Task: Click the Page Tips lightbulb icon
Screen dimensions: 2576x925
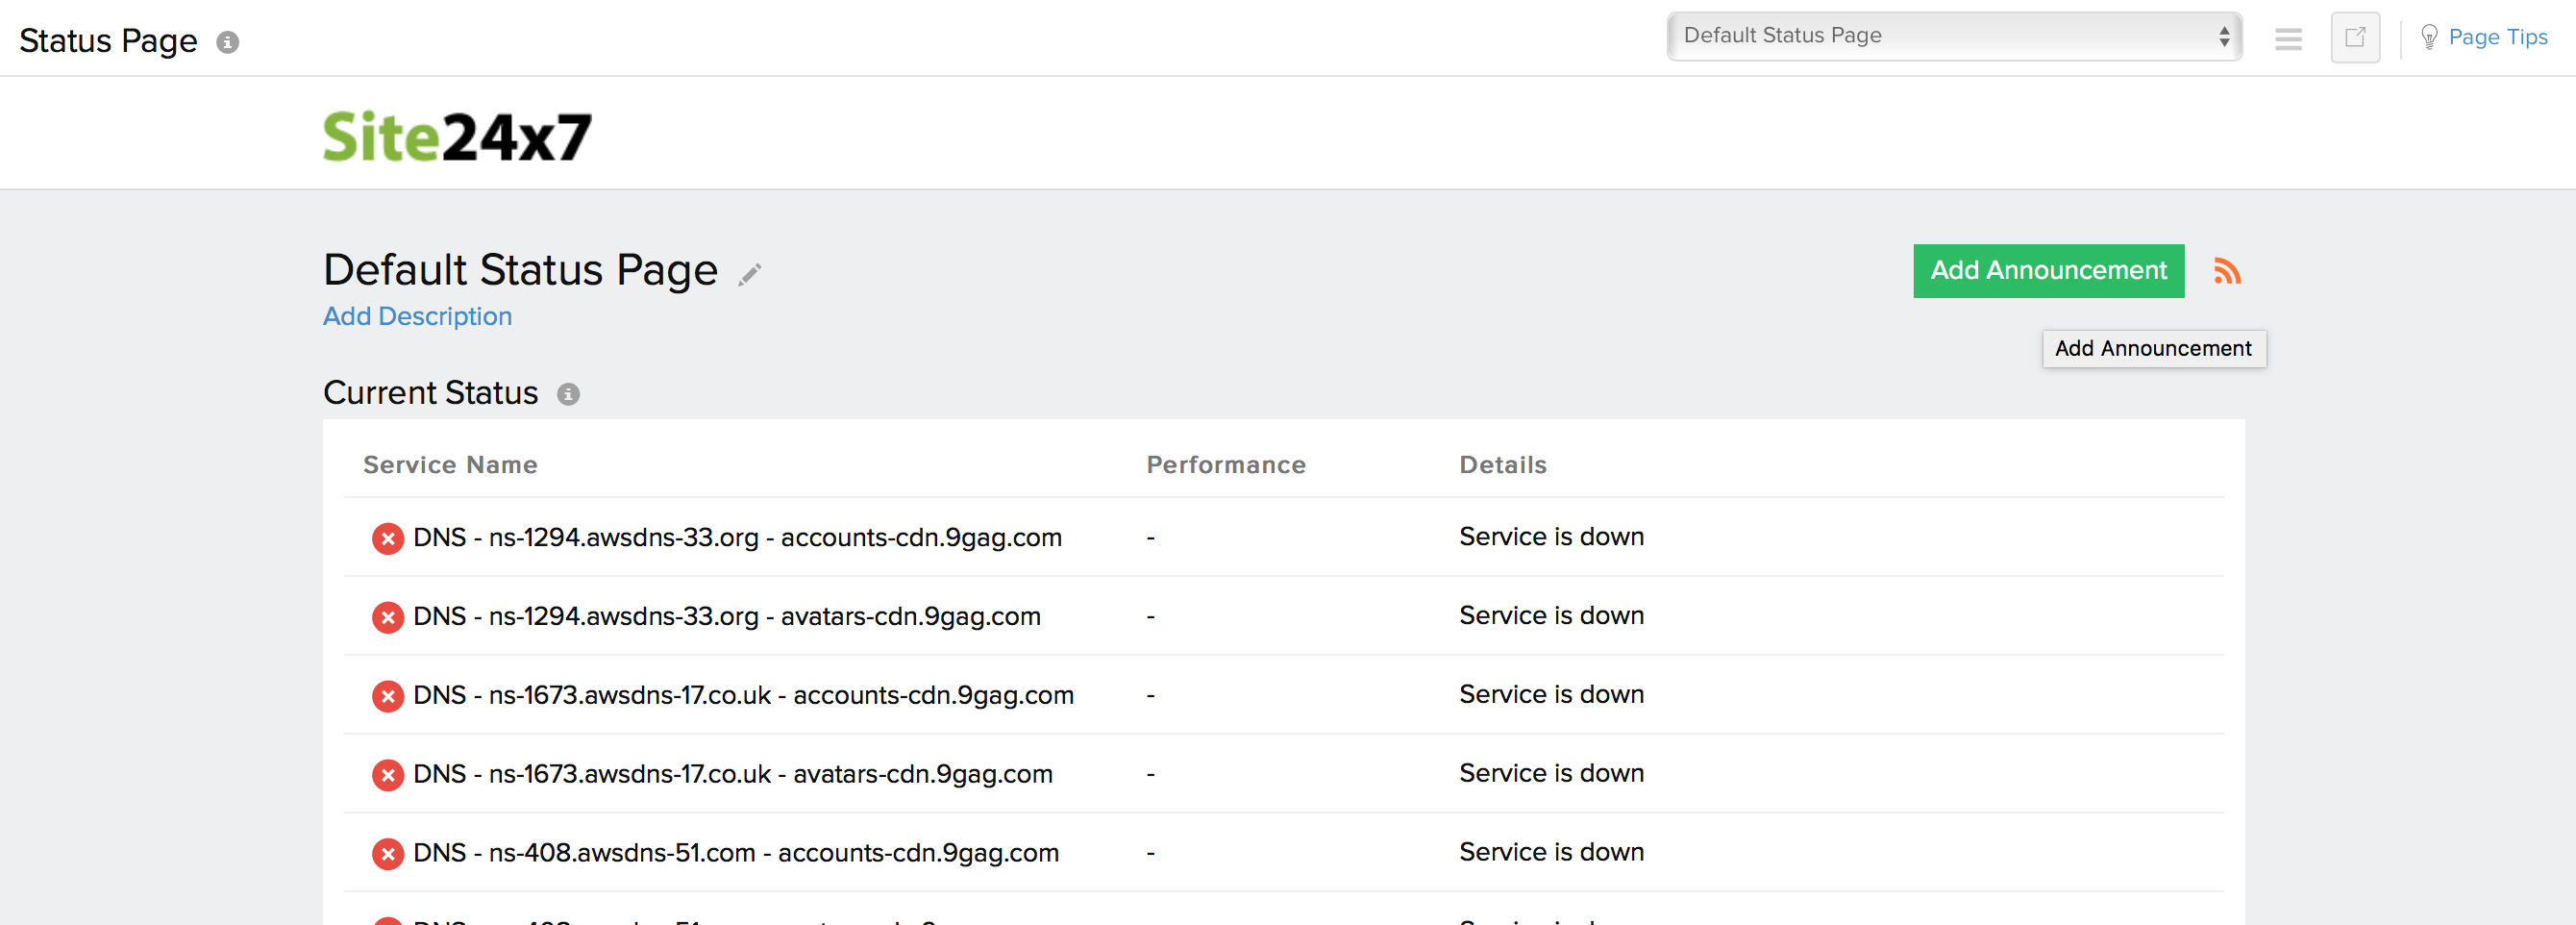Action: [x=2429, y=38]
